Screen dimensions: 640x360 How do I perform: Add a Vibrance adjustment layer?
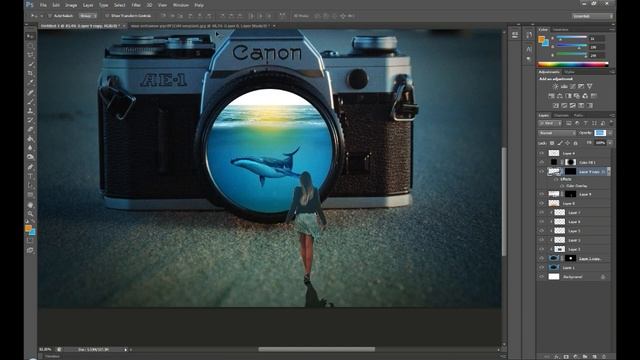[x=589, y=87]
